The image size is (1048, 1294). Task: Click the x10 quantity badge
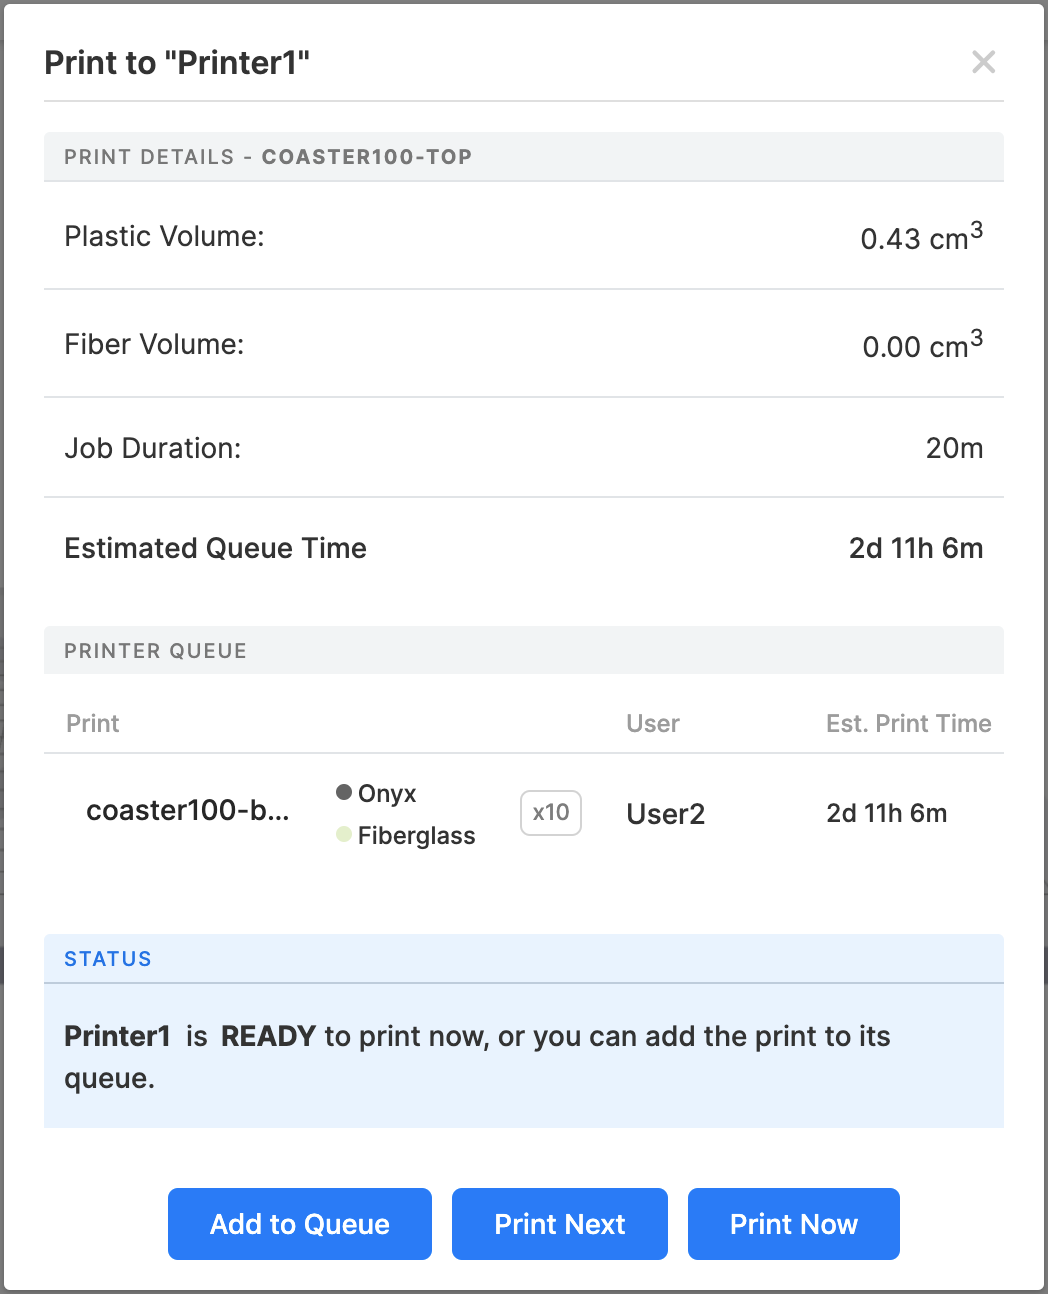point(550,813)
